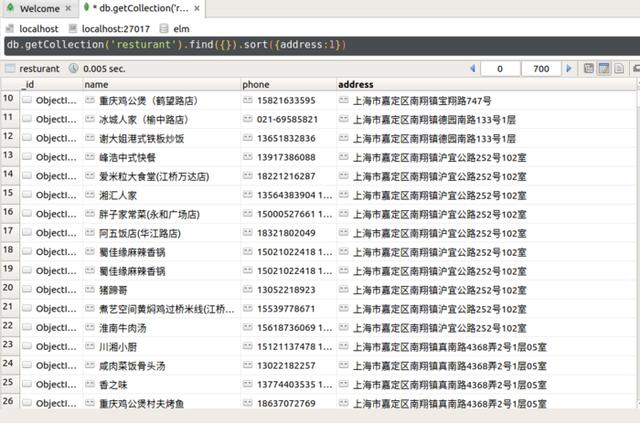The image size is (640, 423).
Task: Click the name cell 川湘小厨
Action: 162,347
